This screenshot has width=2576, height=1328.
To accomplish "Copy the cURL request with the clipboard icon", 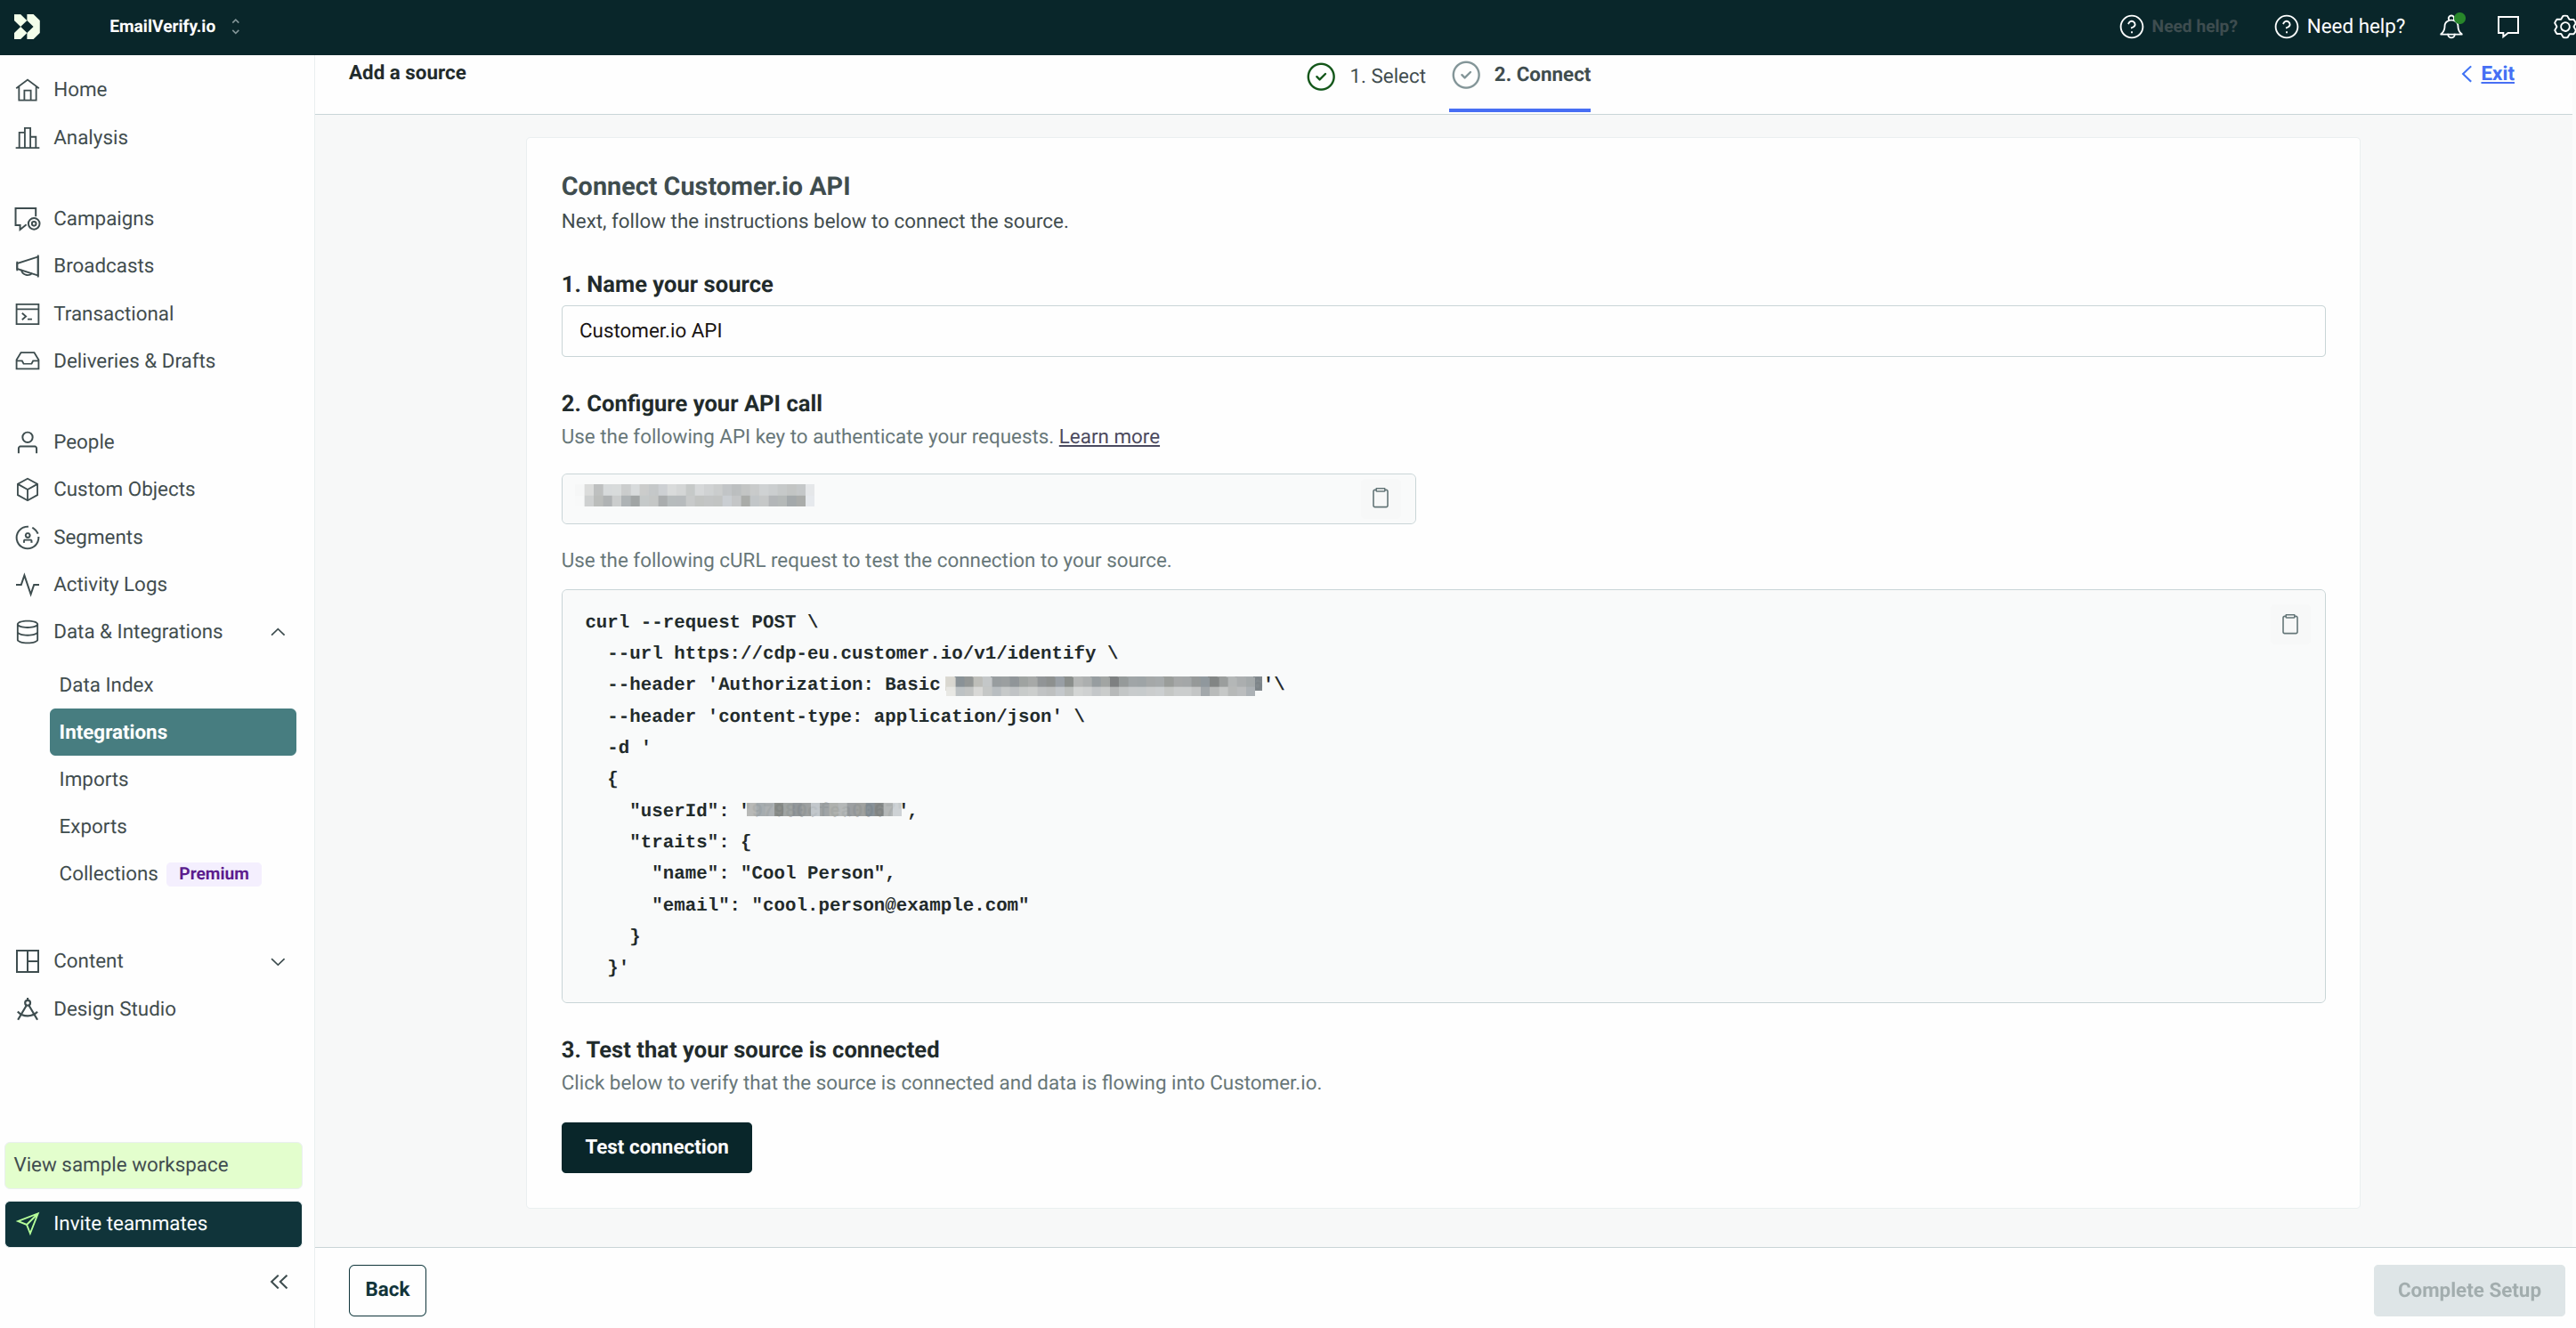I will (x=2290, y=625).
